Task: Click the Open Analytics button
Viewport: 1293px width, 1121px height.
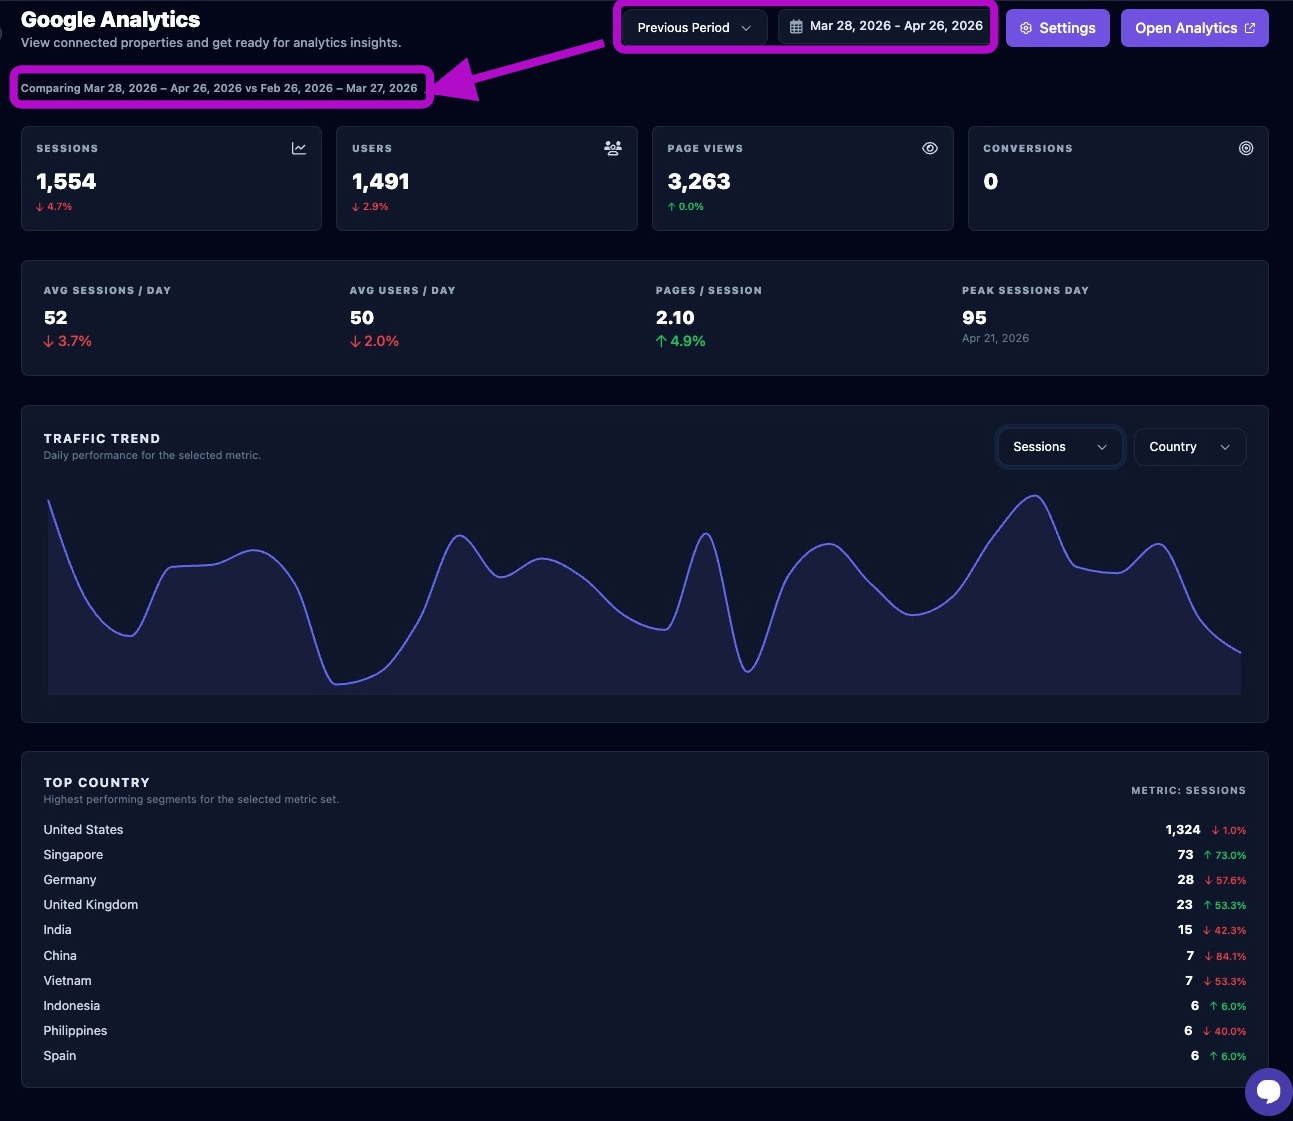Action: [x=1195, y=28]
